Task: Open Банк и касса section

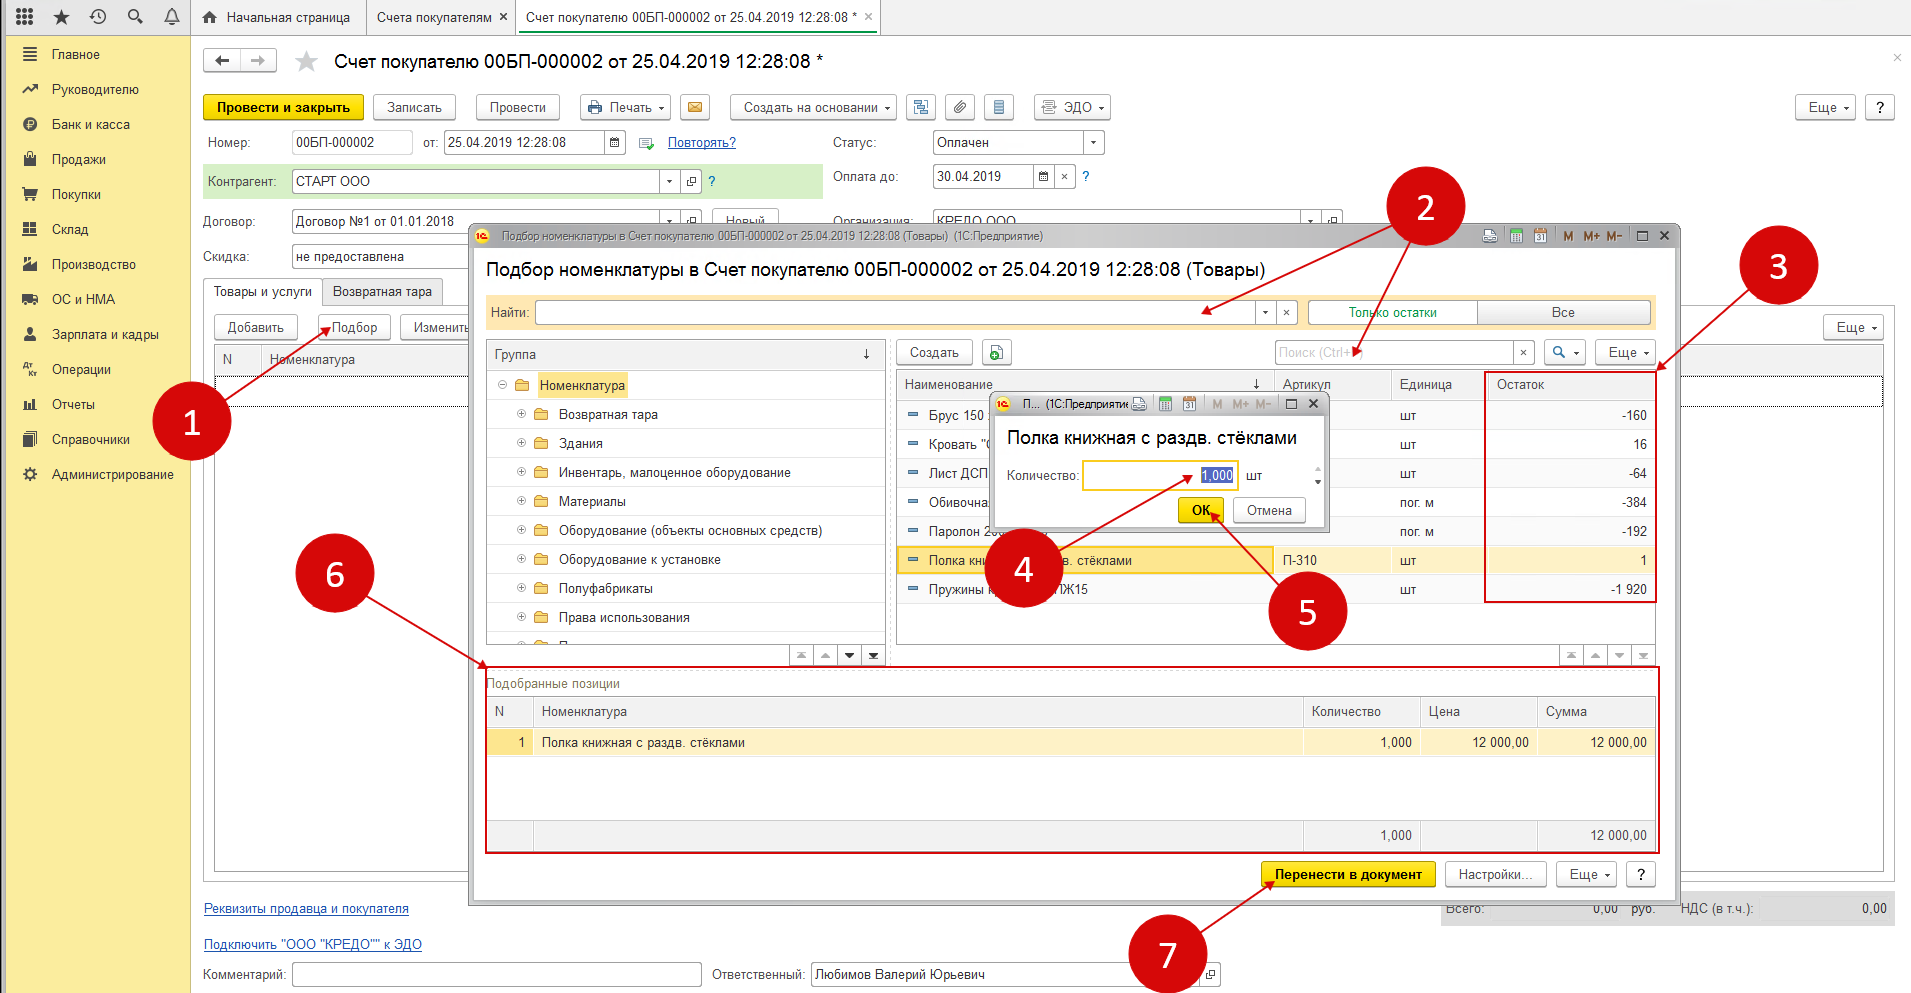Action: point(91,125)
